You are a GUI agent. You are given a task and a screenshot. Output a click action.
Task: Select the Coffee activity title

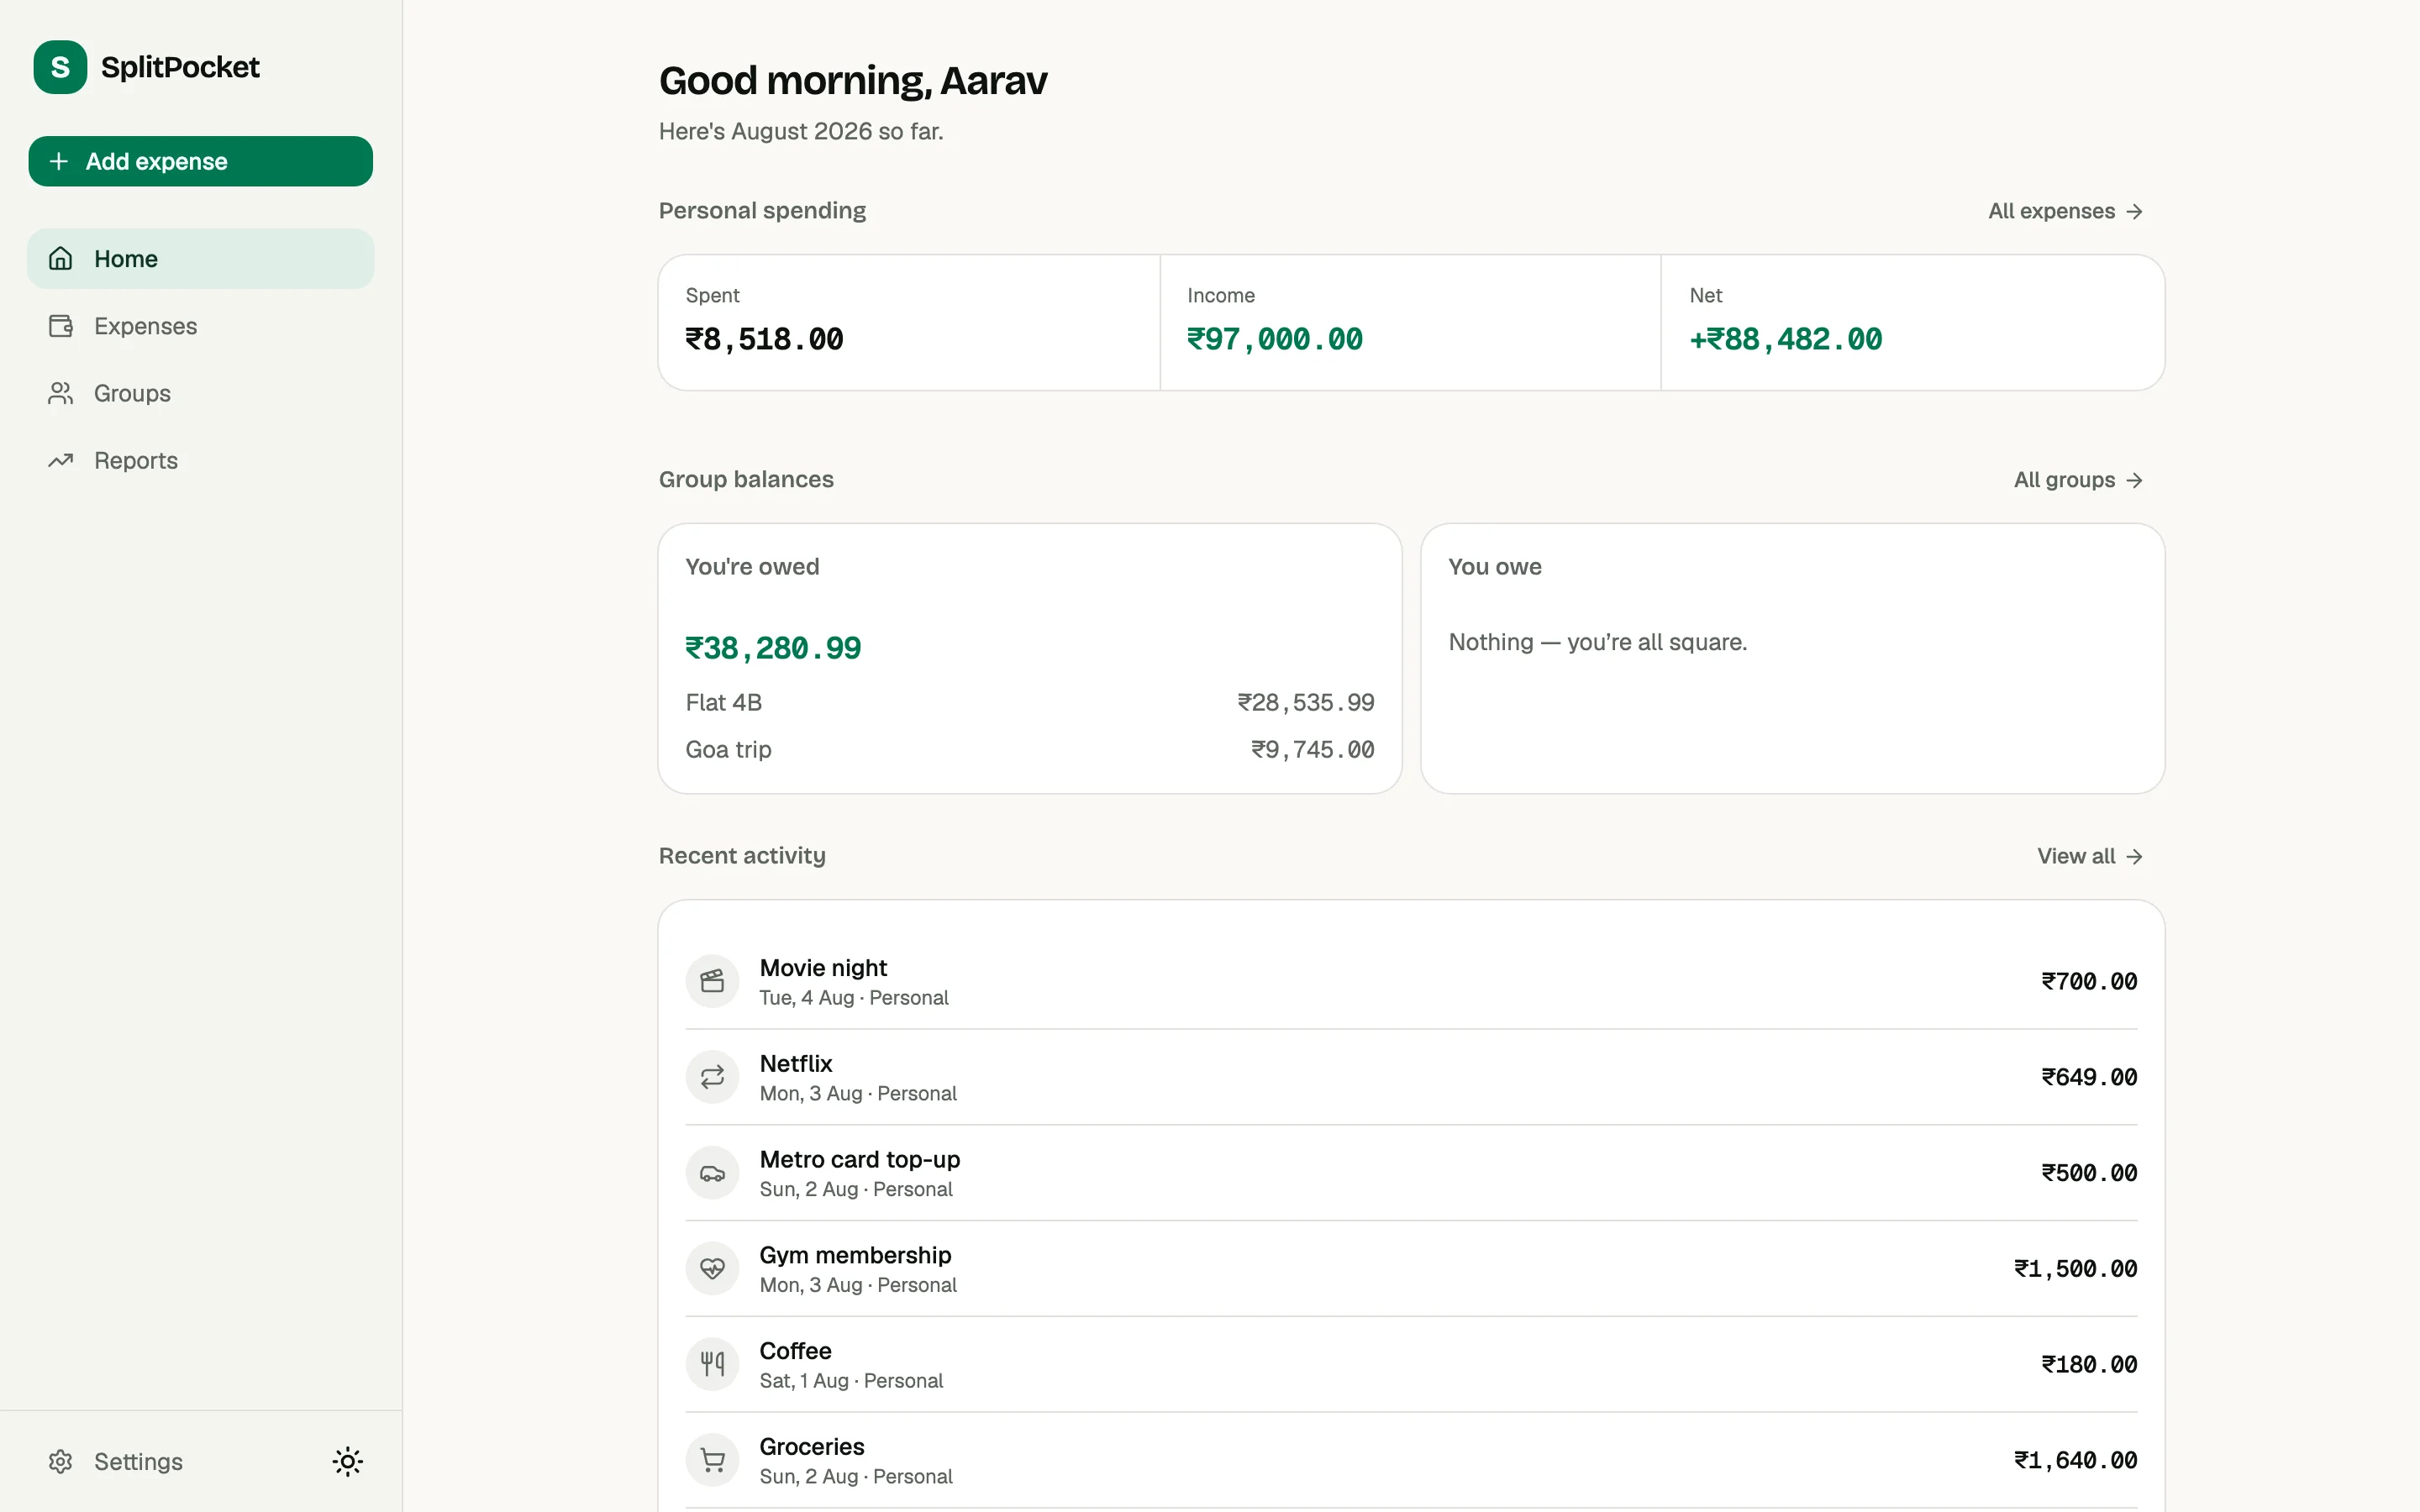[x=795, y=1351]
